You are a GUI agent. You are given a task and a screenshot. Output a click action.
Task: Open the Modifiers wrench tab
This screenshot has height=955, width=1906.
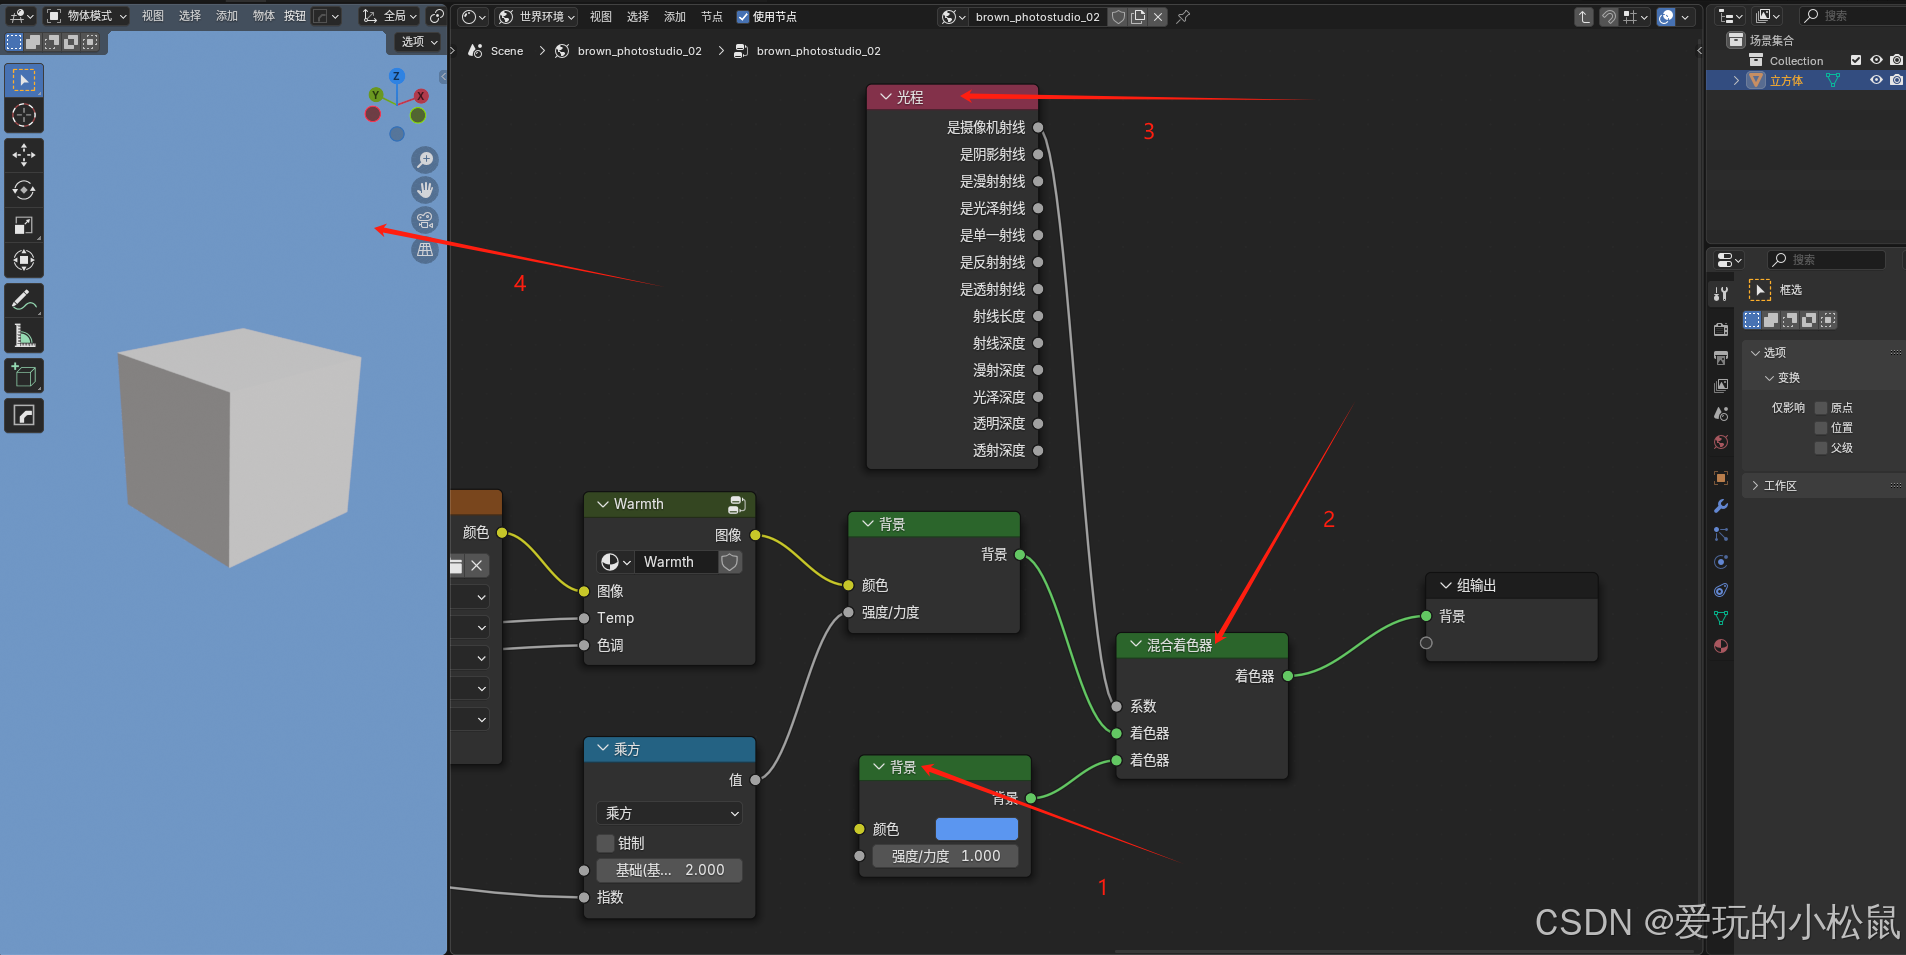pos(1721,506)
